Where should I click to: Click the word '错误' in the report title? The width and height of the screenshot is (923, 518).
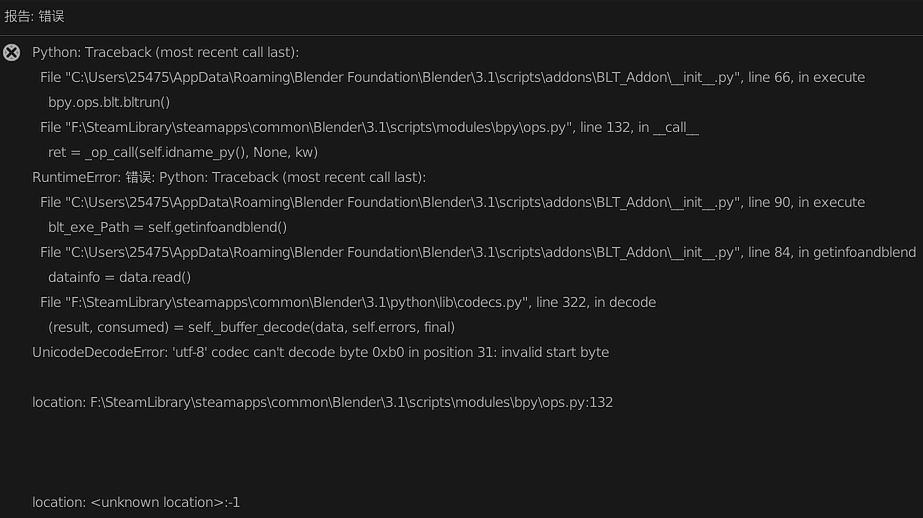[x=51, y=16]
